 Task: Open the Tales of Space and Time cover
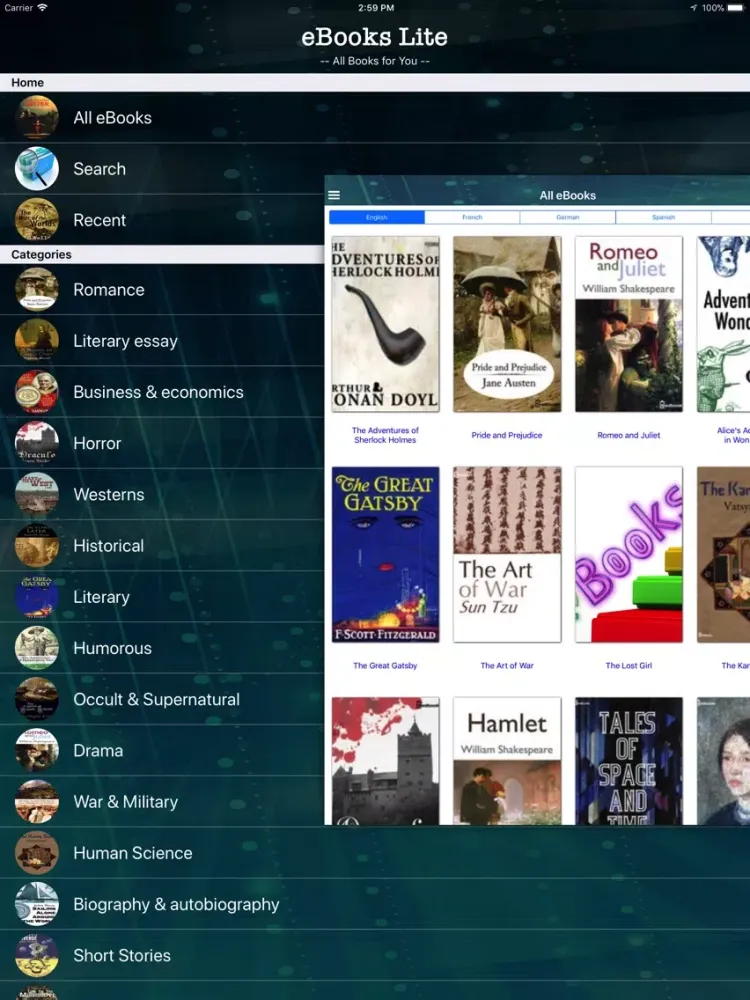629,761
